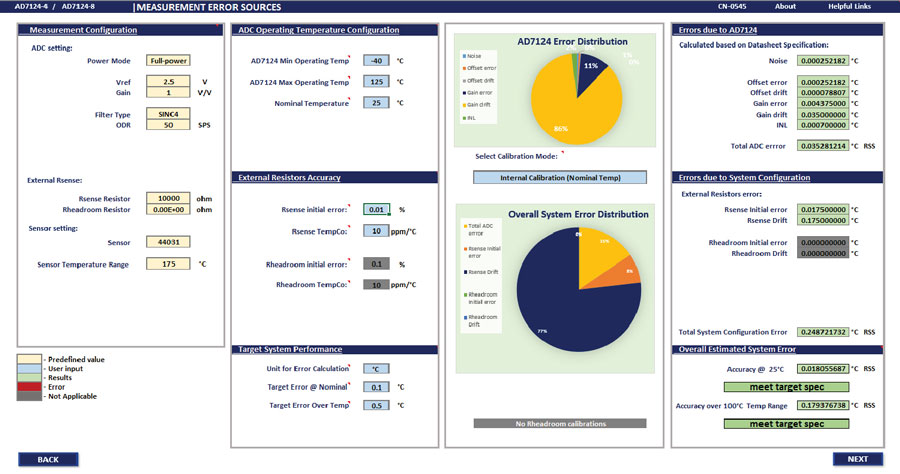Open the CN-0545 link in header
The width and height of the screenshot is (900, 474).
[x=732, y=6]
